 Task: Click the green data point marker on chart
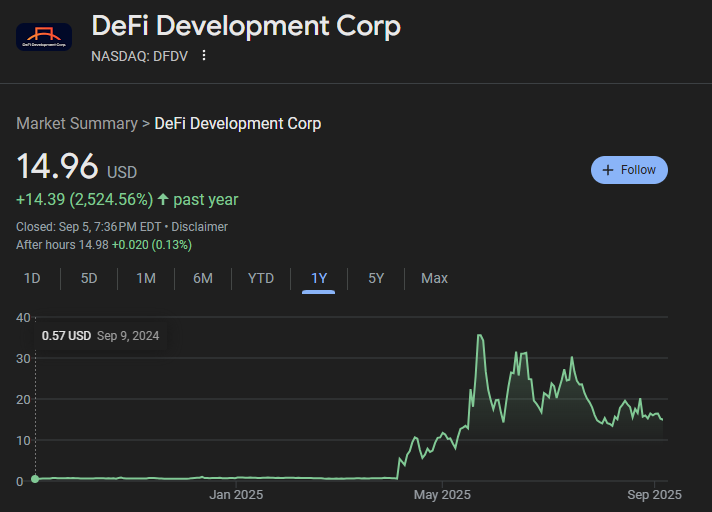point(35,479)
